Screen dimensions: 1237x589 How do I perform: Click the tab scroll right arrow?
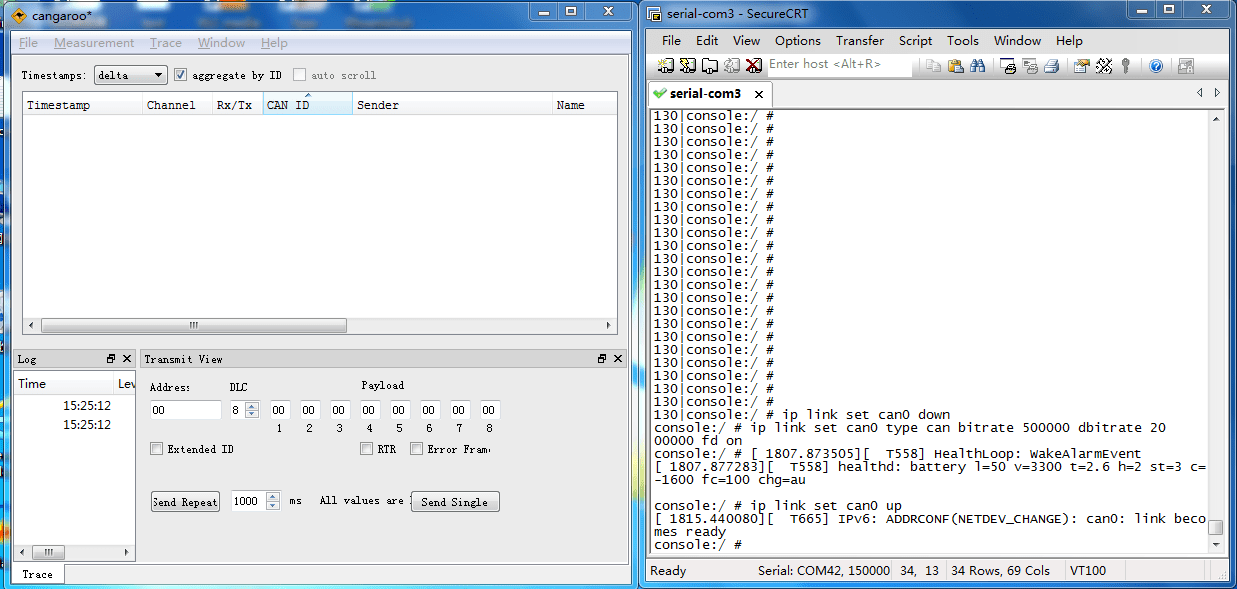1217,93
